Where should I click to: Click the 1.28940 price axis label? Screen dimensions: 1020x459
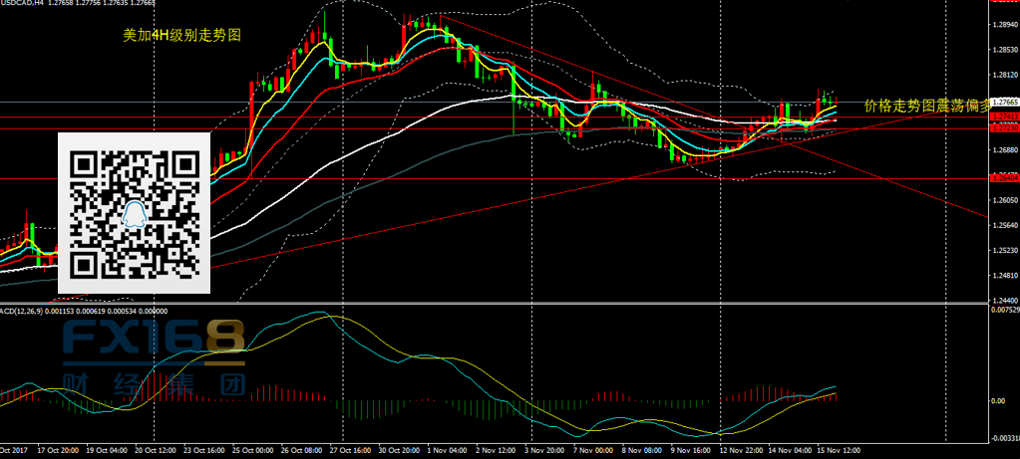(x=1003, y=25)
